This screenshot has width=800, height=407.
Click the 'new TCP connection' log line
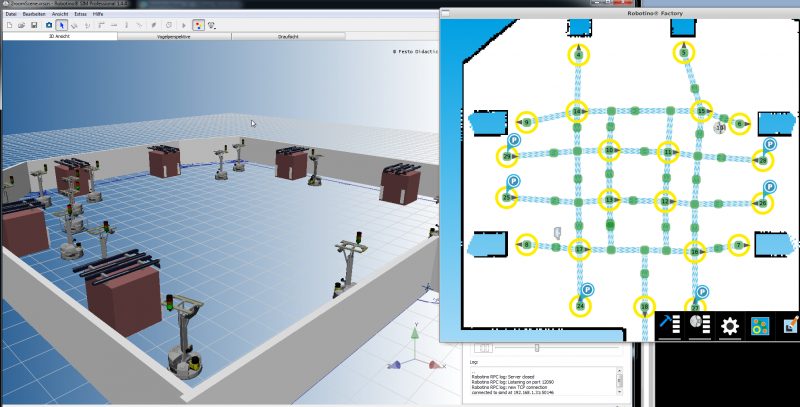coord(510,387)
